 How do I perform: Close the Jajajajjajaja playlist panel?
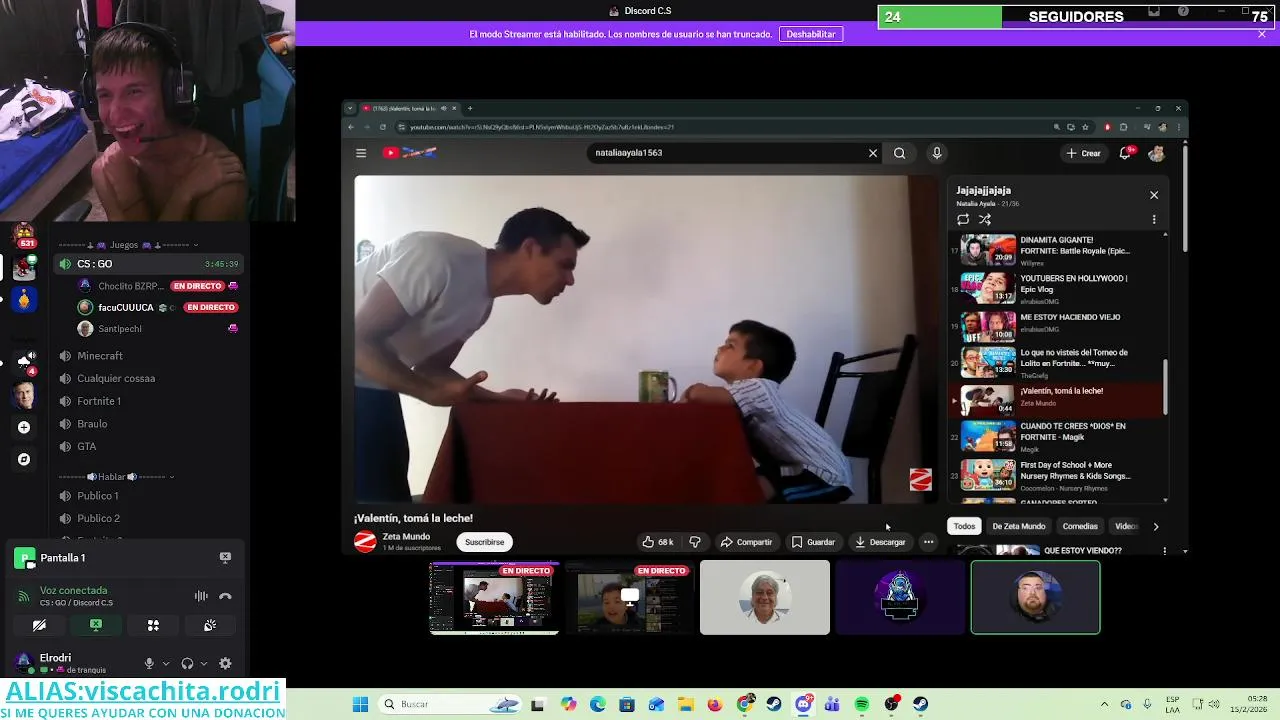[1154, 195]
